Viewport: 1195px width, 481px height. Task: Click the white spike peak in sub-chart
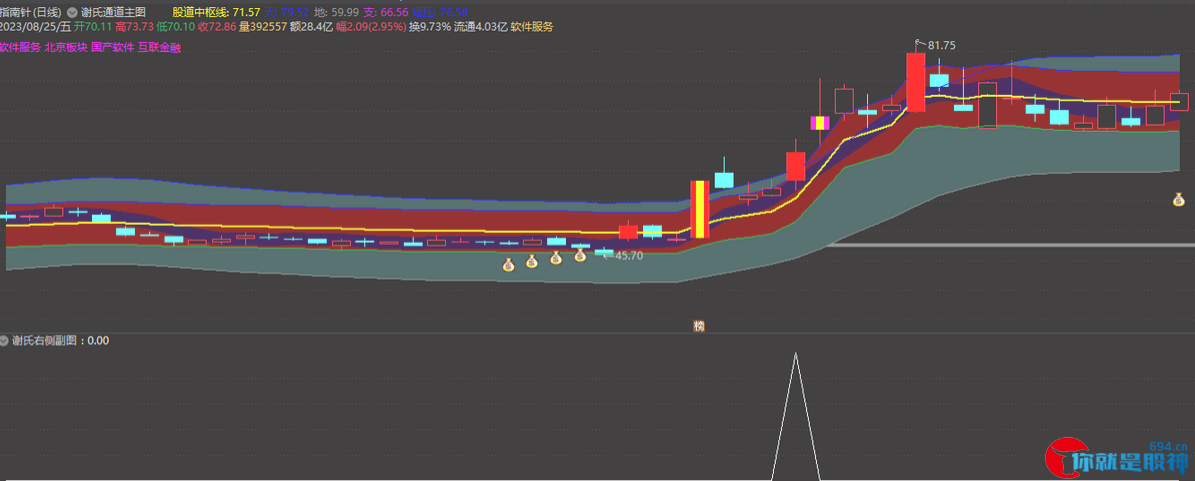796,354
